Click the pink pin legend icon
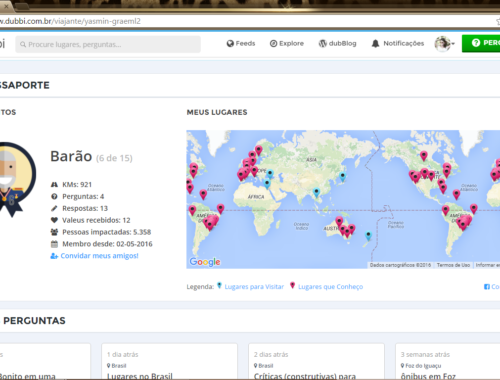This screenshot has width=500, height=380. (292, 286)
